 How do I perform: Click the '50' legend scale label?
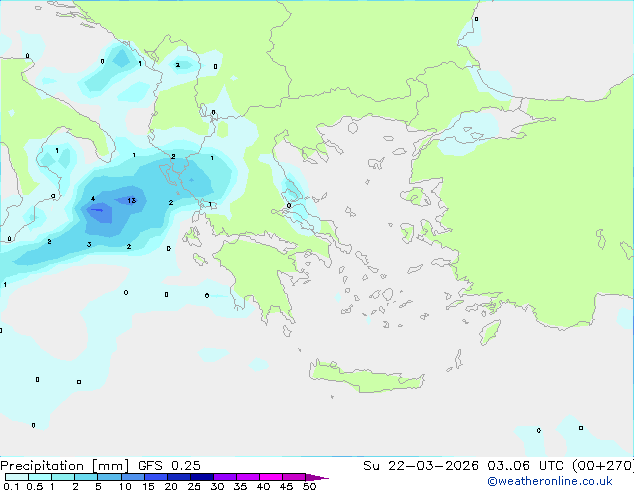[x=310, y=486]
